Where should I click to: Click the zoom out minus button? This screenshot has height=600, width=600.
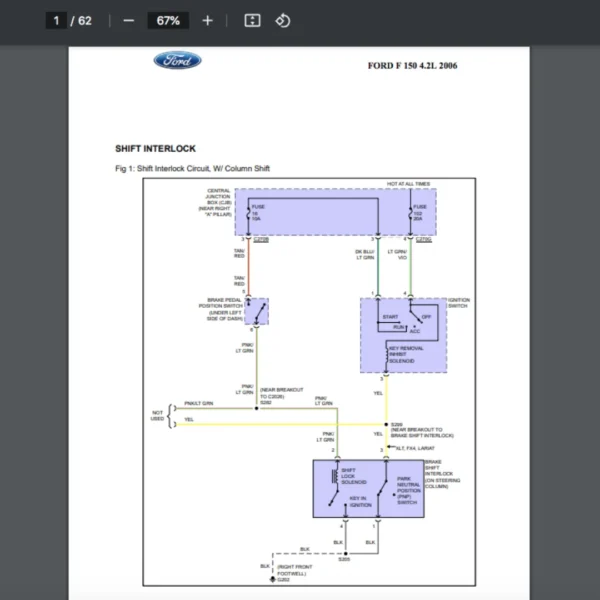coord(128,20)
